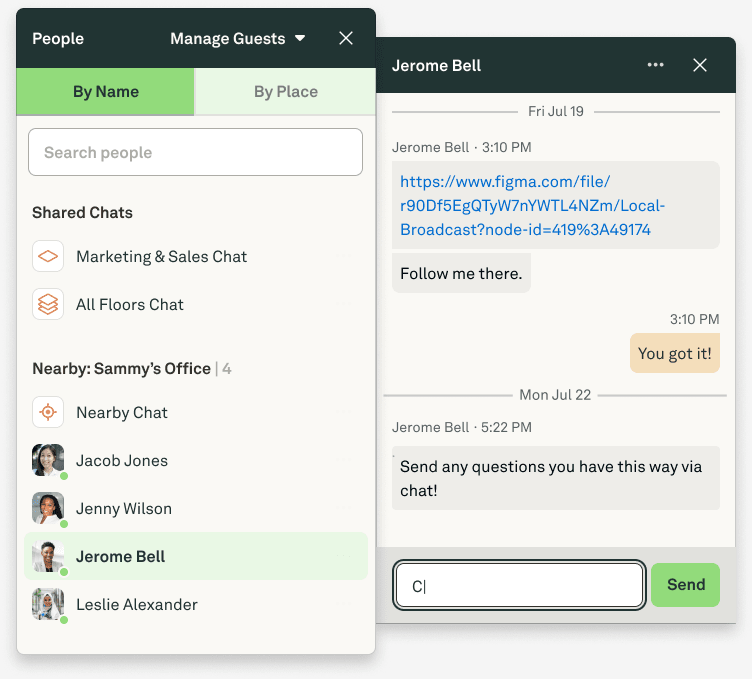Open the Figma file link
The width and height of the screenshot is (752, 679).
coord(532,205)
